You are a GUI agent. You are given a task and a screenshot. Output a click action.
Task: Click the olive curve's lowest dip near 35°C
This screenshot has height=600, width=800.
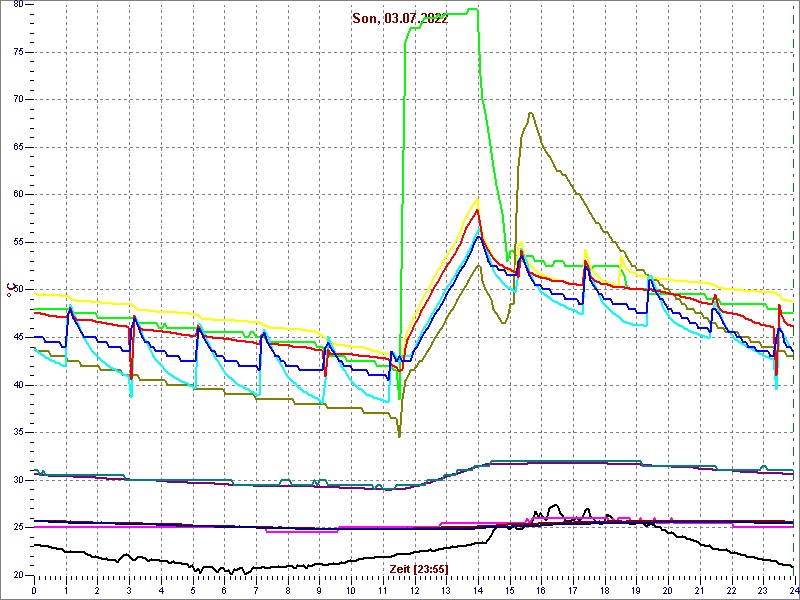tap(399, 435)
